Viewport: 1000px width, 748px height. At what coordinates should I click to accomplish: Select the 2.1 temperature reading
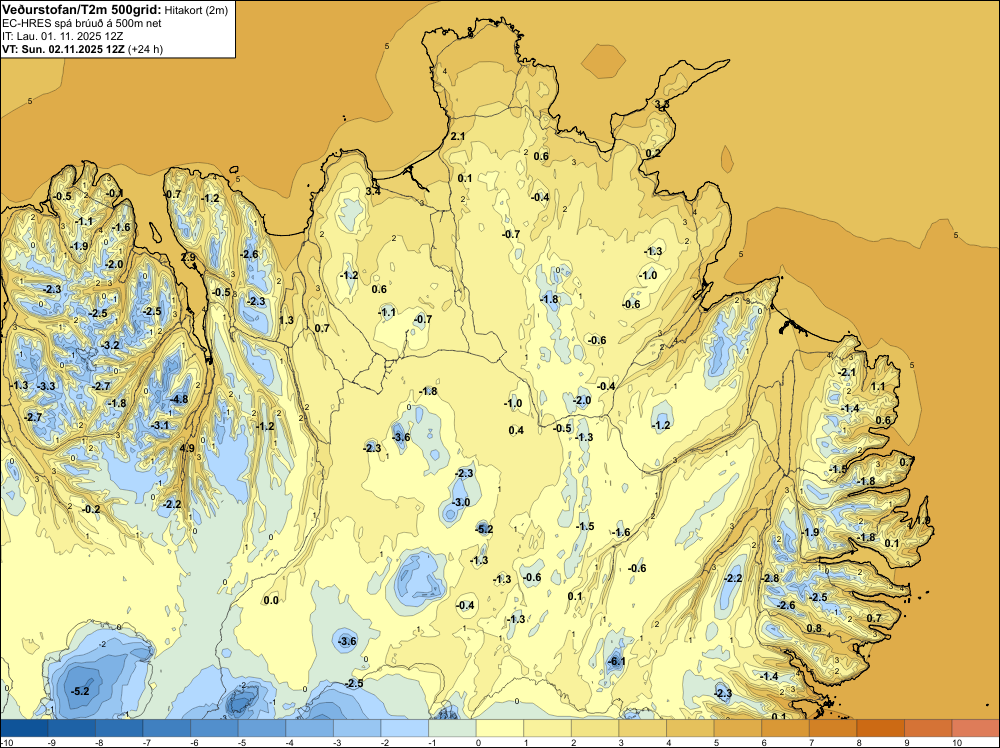(x=458, y=136)
